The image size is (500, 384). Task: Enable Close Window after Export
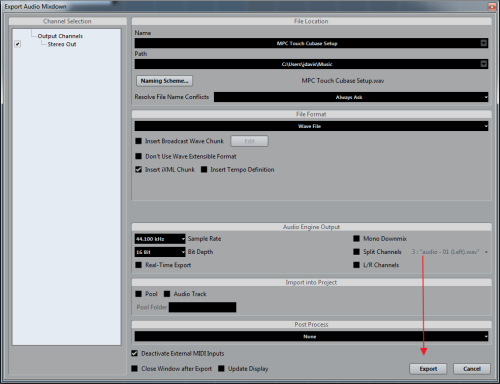134,369
